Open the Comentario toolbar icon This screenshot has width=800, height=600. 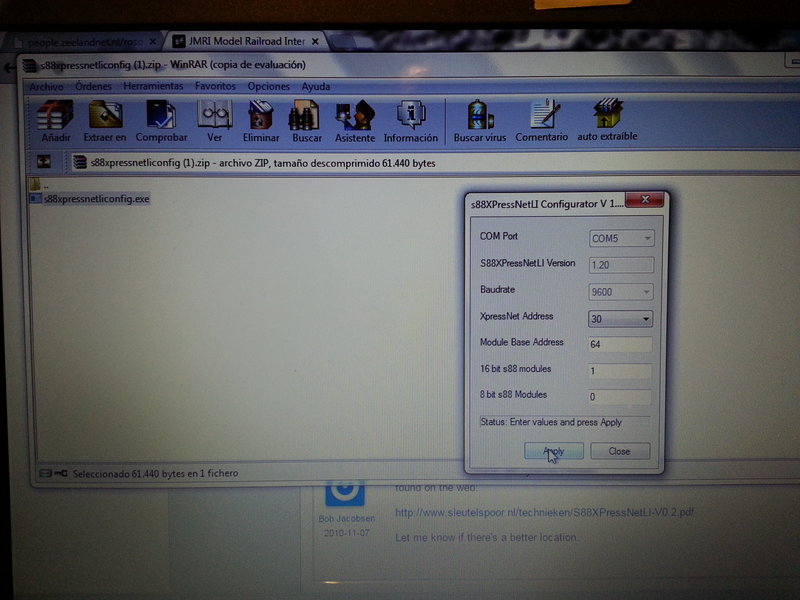click(541, 121)
